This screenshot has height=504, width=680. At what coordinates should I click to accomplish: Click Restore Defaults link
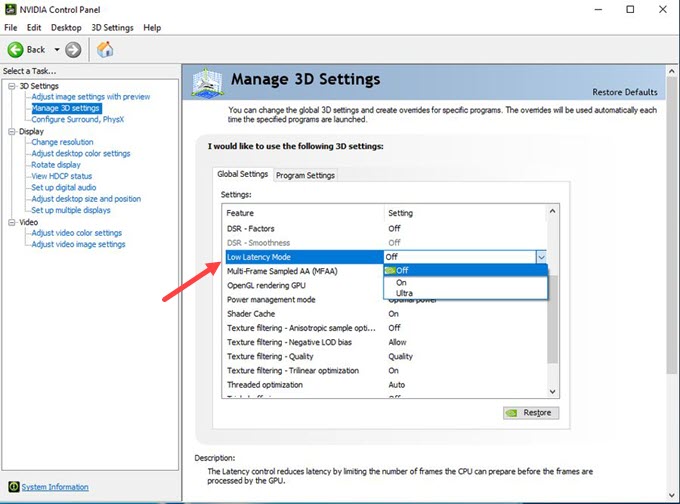(x=624, y=92)
